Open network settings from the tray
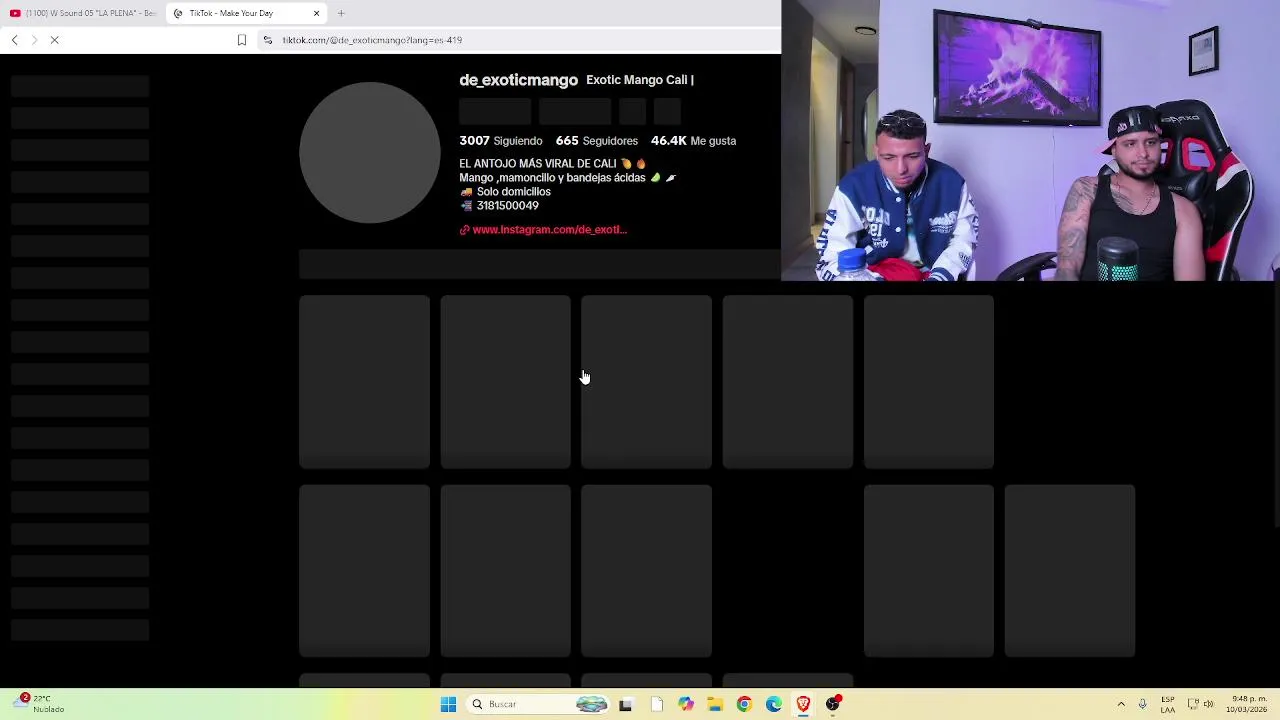1280x720 pixels. (1193, 704)
